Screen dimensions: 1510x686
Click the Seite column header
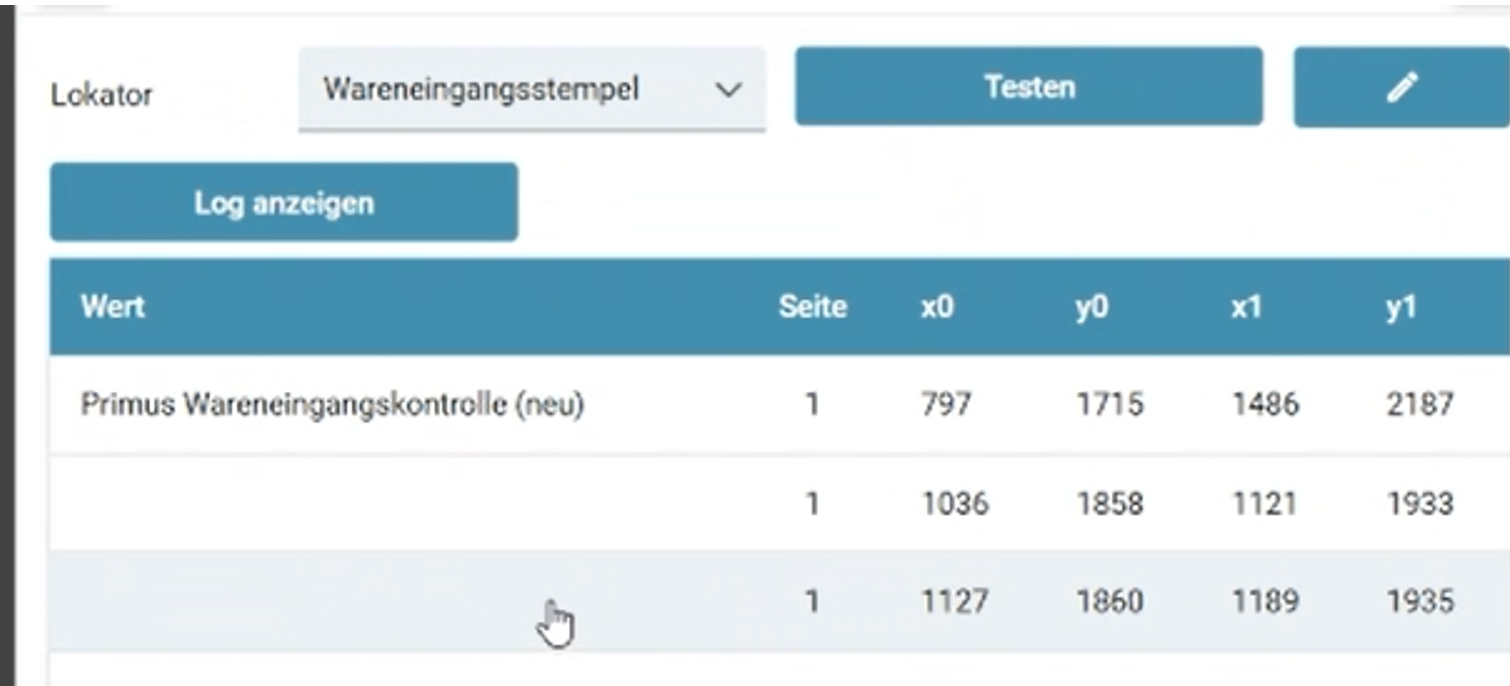point(812,307)
